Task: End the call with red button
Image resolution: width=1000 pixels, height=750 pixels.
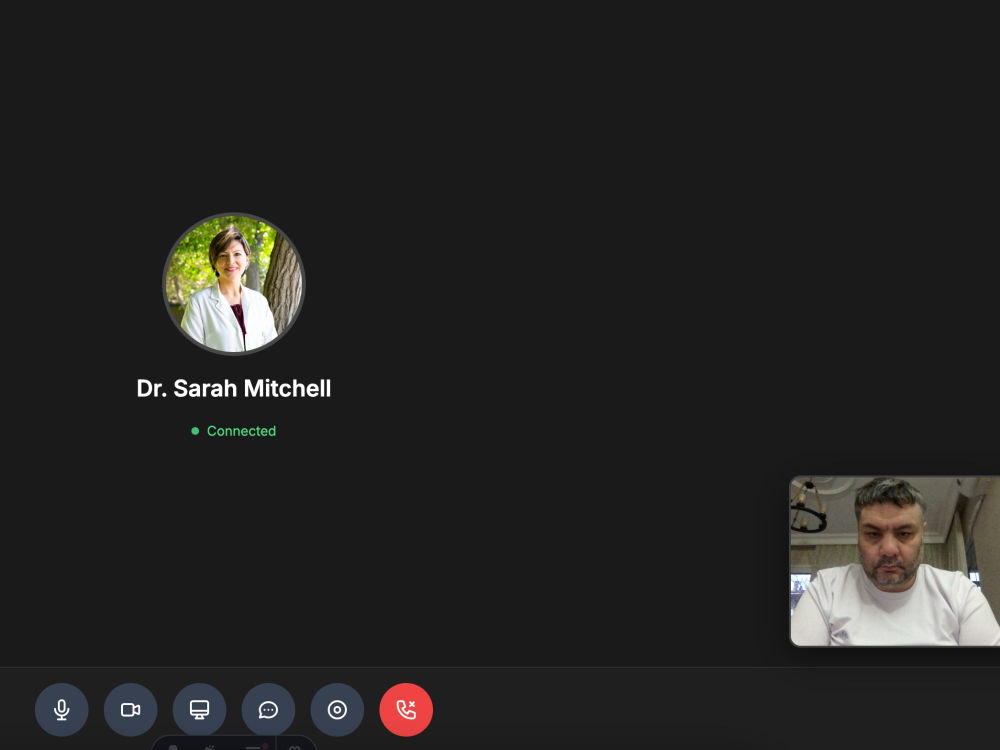Action: tap(406, 709)
